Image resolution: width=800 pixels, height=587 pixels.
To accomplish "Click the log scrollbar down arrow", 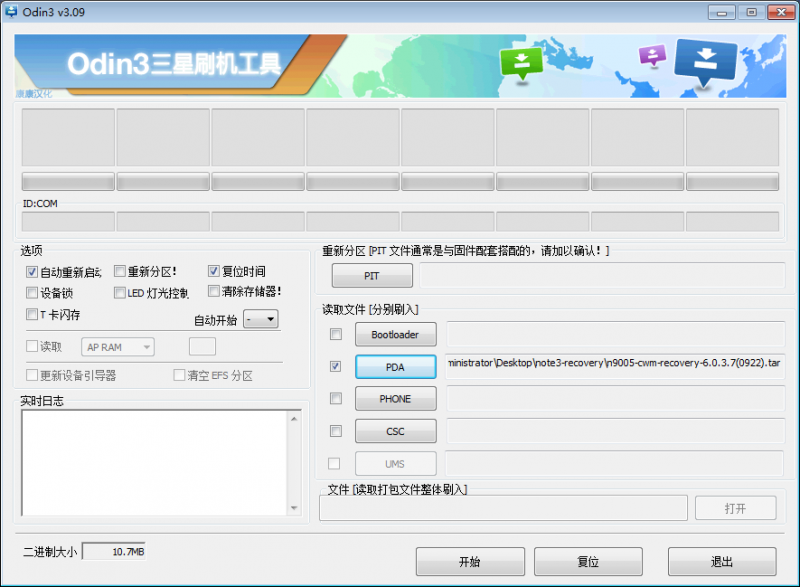I will [x=294, y=507].
